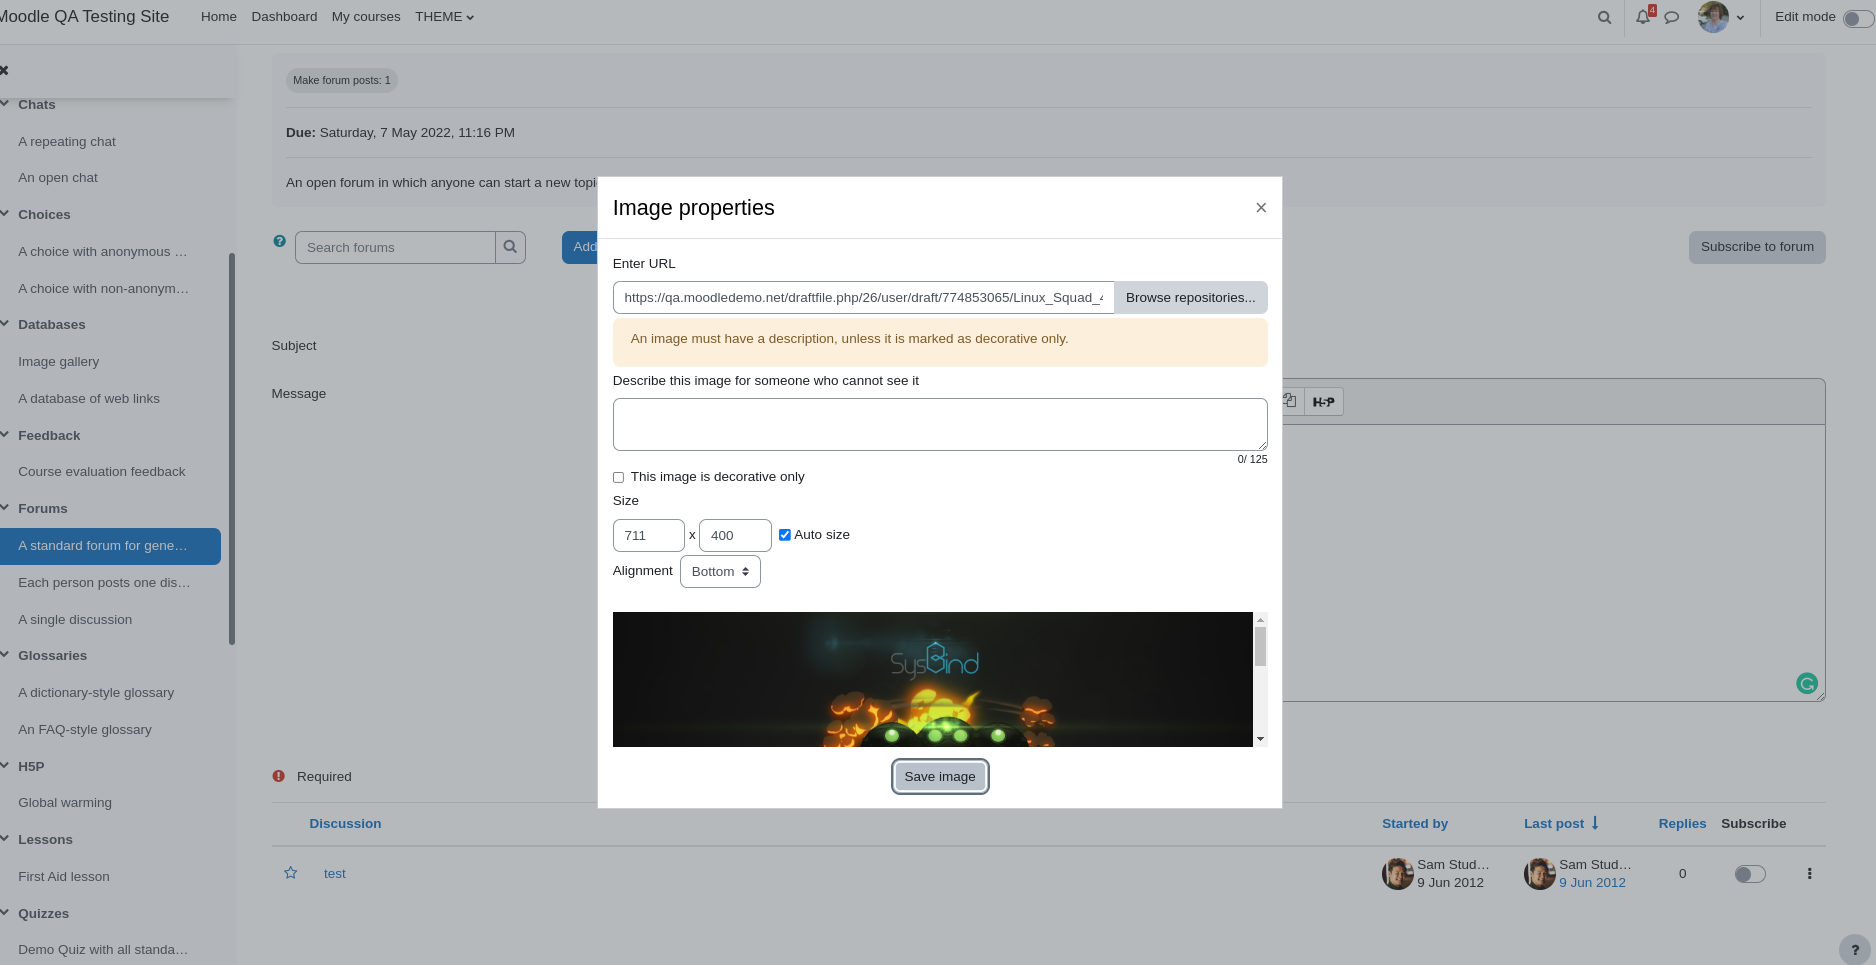This screenshot has height=965, width=1876.
Task: Click the magnifier button next to Search forums
Action: tap(510, 247)
